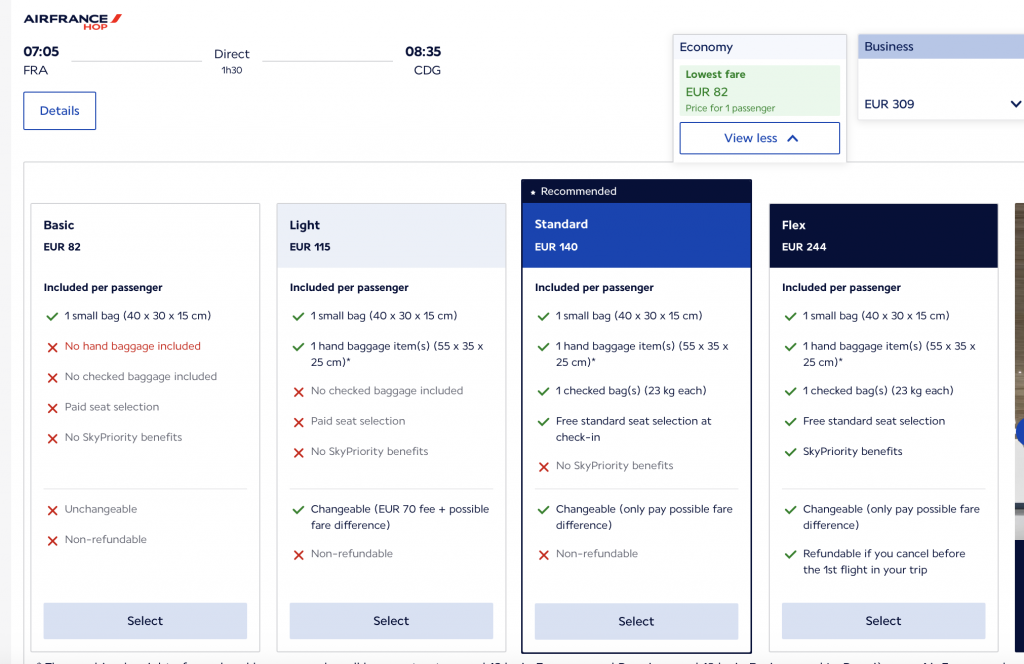Select the Light EUR 115 fare

[x=391, y=621]
